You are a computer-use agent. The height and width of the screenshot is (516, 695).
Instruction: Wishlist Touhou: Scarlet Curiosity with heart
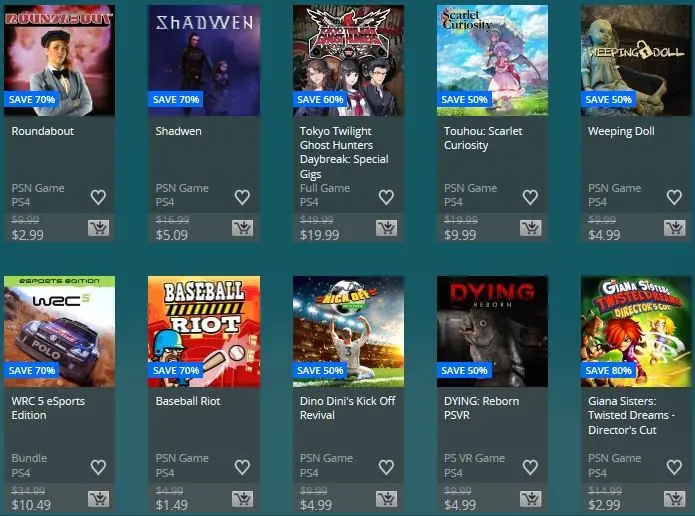point(530,197)
